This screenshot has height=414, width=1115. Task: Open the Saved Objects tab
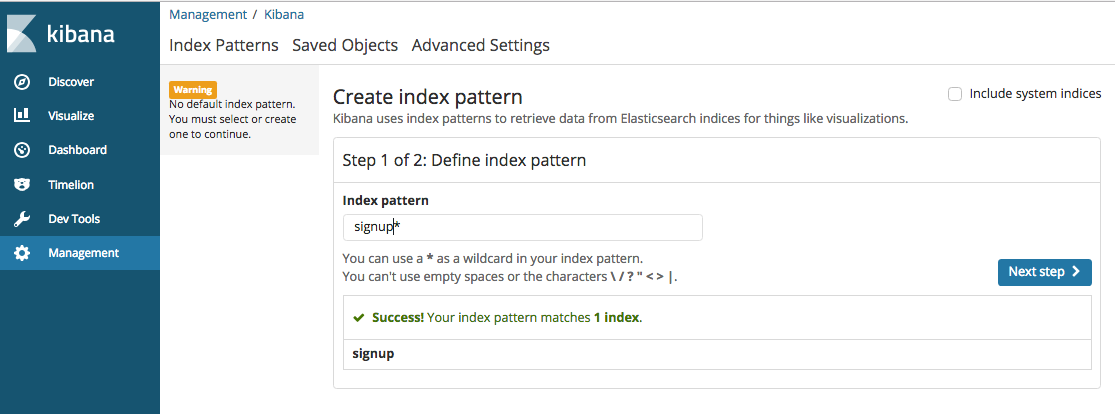[345, 45]
